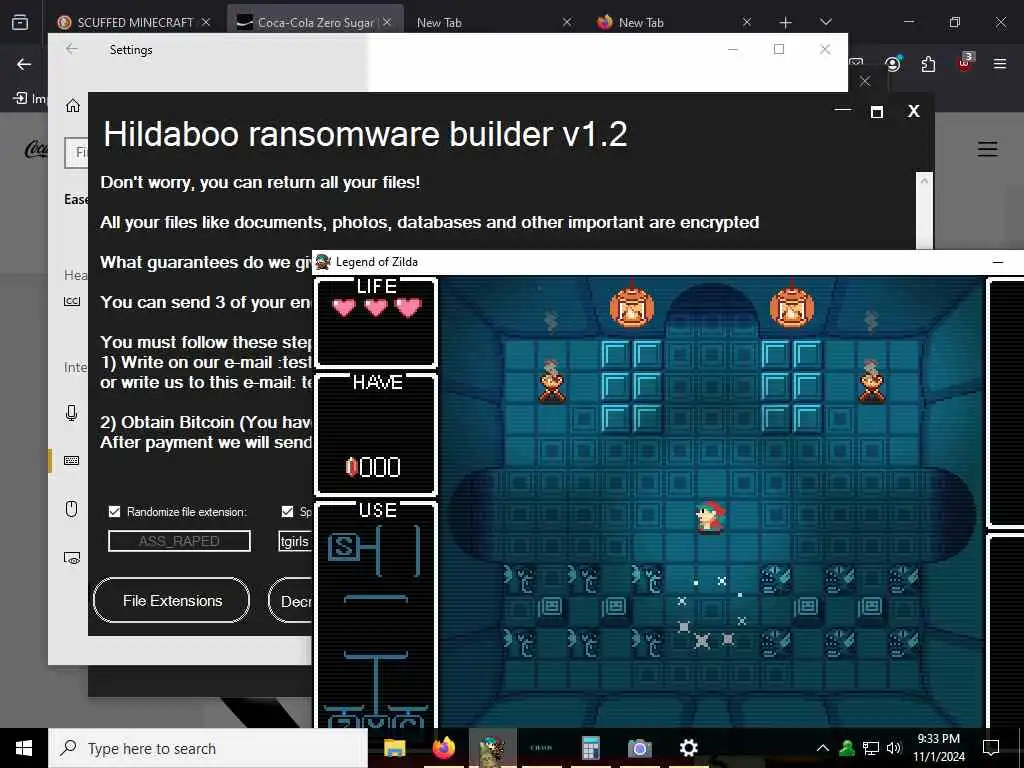Open Firefox application hamburger menu
Viewport: 1024px width, 768px height.
point(1000,64)
